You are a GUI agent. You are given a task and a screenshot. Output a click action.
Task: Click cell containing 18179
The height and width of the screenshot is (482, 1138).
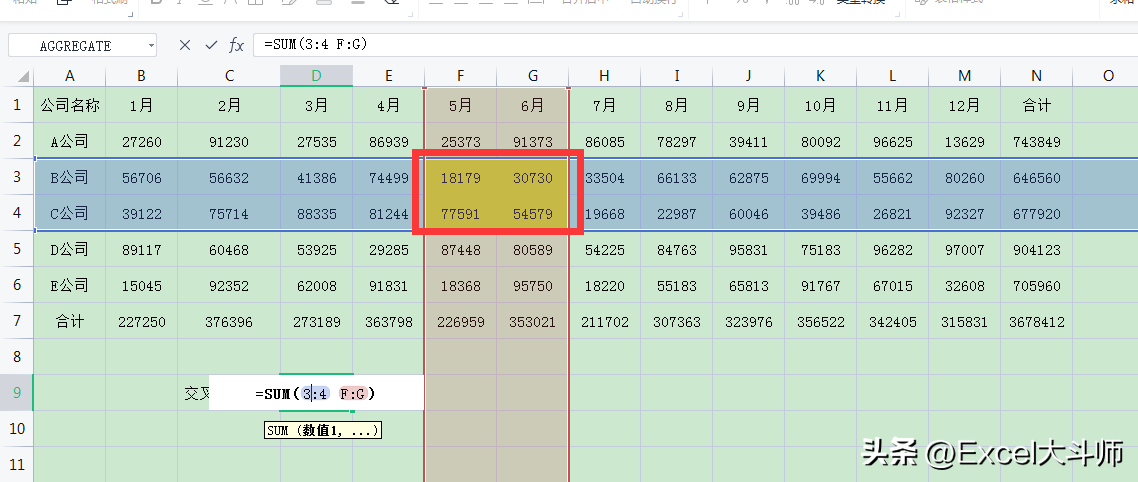click(461, 178)
